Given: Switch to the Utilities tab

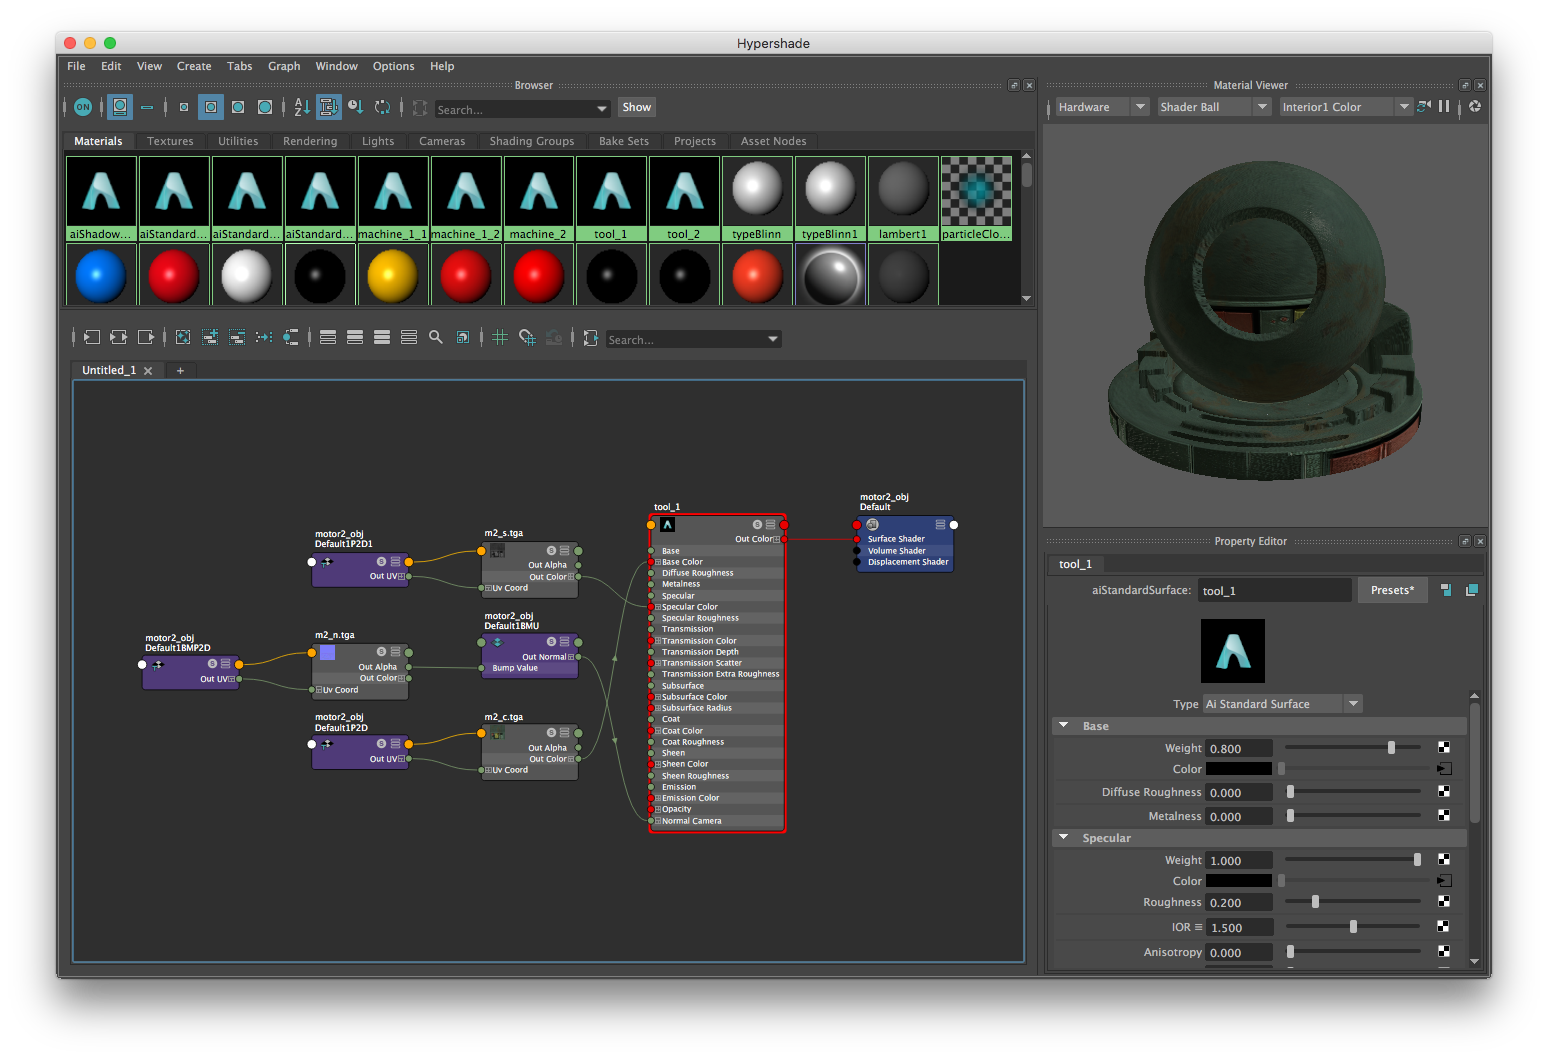Looking at the screenshot, I should [238, 141].
